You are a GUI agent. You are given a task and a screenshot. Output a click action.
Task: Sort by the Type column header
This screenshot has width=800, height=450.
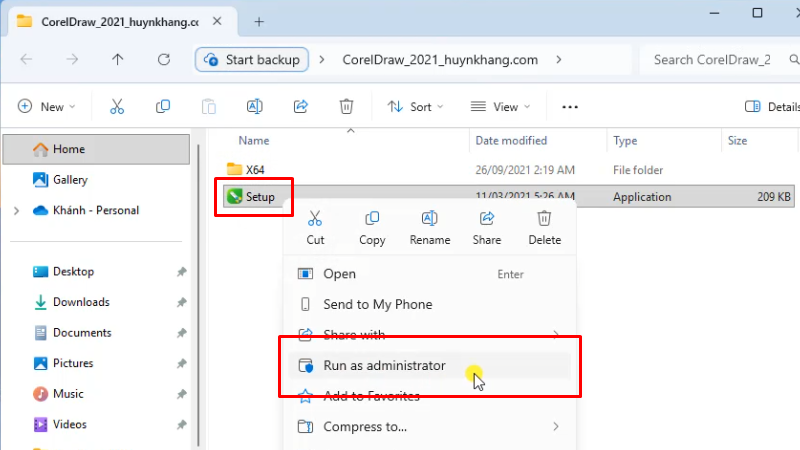pos(625,141)
